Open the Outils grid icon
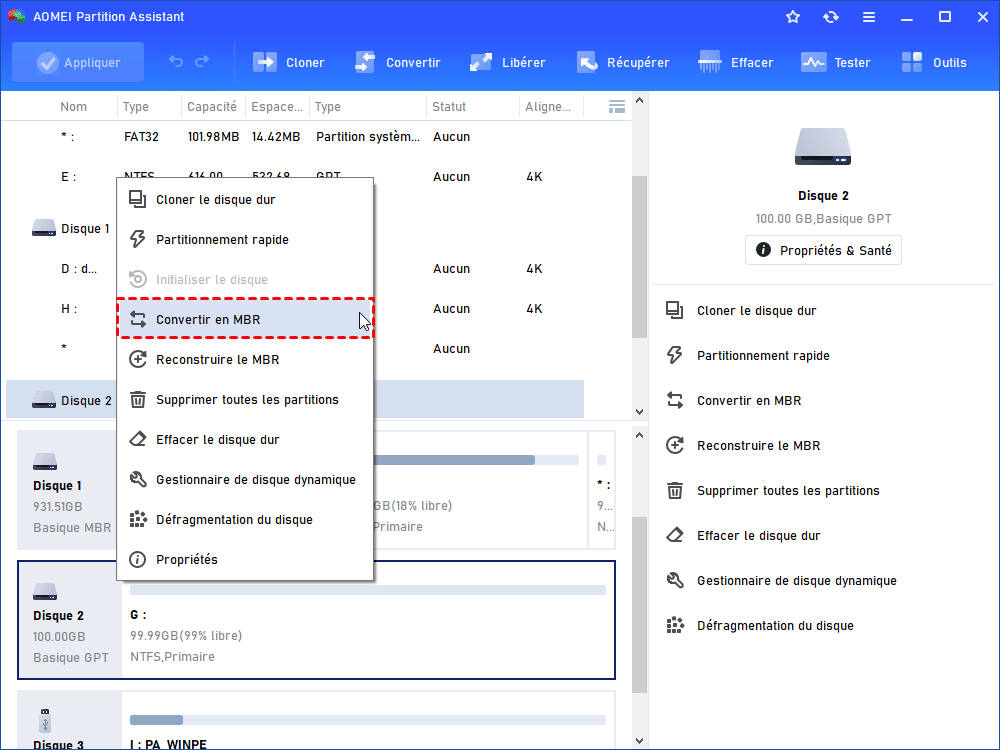Screen dimensions: 1000x750 (912, 62)
